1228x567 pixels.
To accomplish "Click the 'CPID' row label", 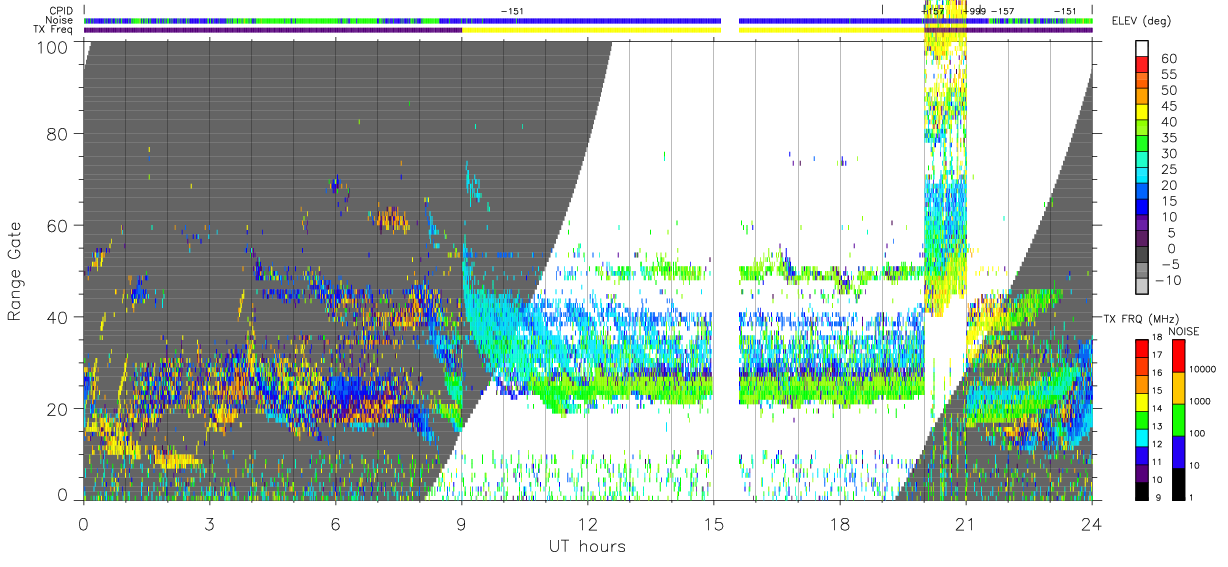I will tap(61, 10).
